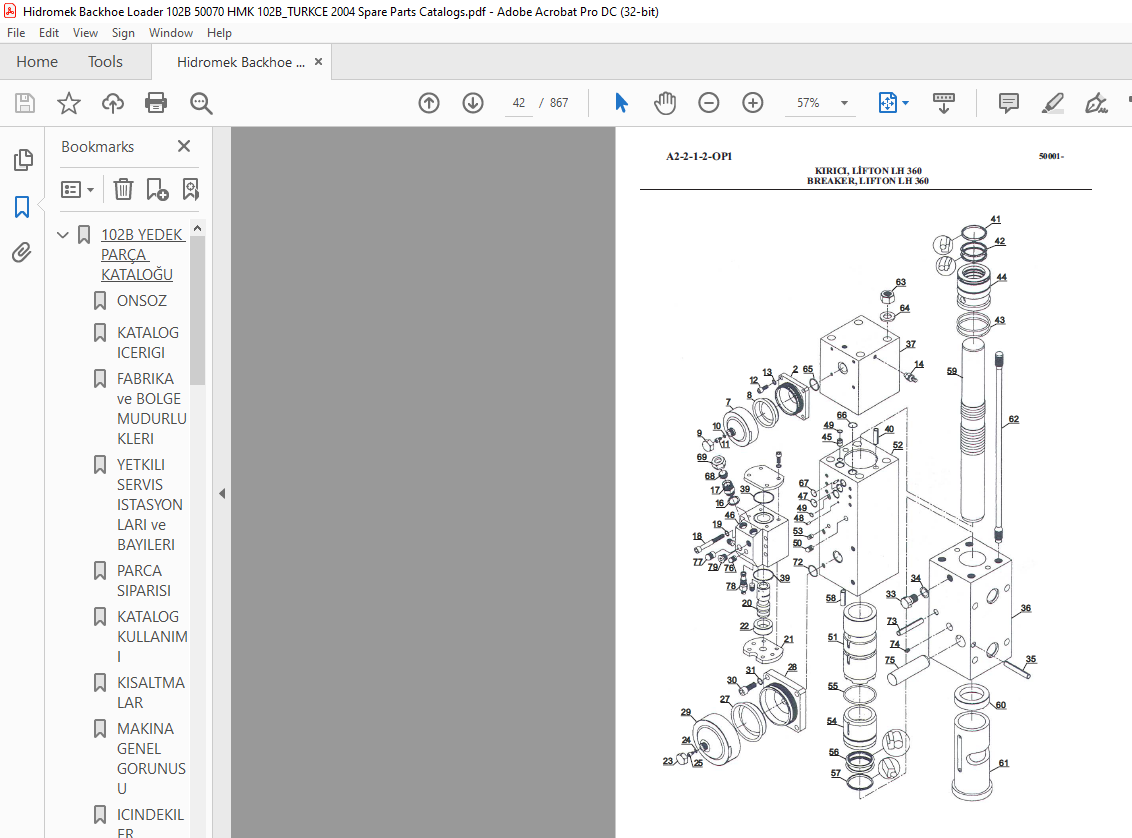This screenshot has height=838, width=1132.
Task: Toggle the Bookmarks panel icon
Action: coord(22,207)
